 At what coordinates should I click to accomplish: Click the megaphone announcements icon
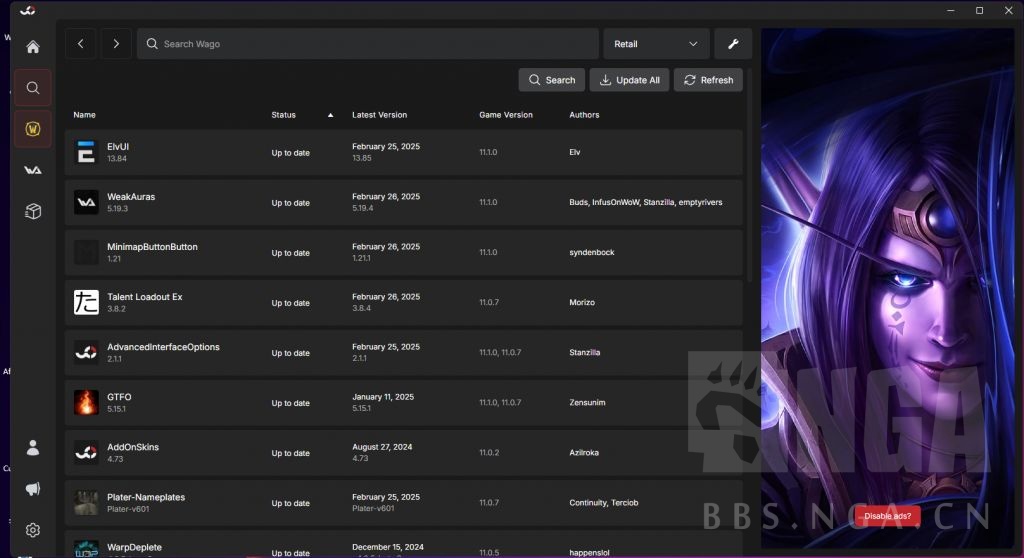(x=33, y=489)
